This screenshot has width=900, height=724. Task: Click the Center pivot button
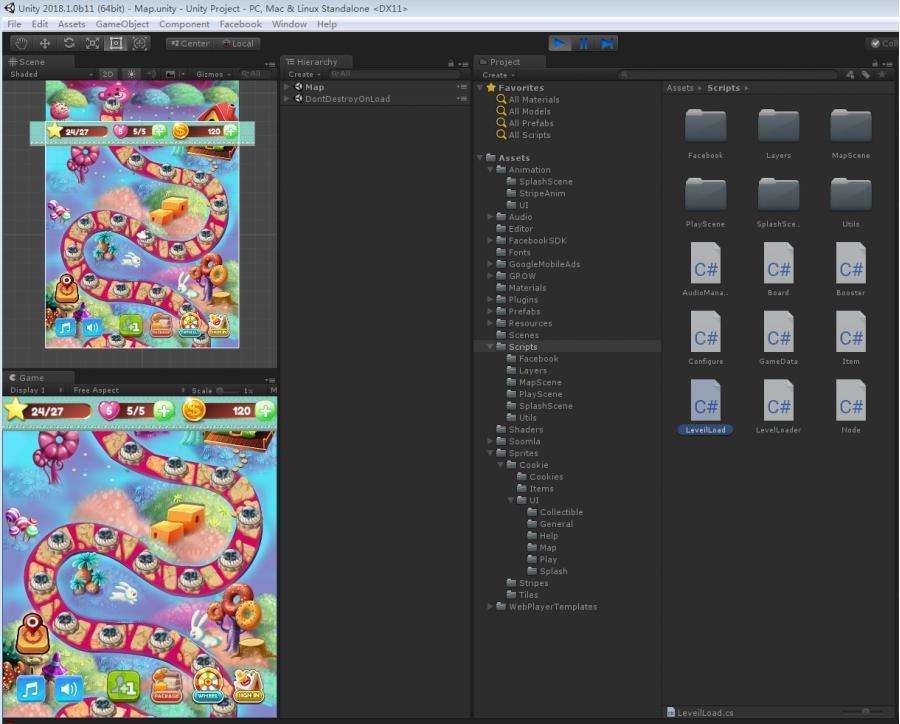(190, 43)
